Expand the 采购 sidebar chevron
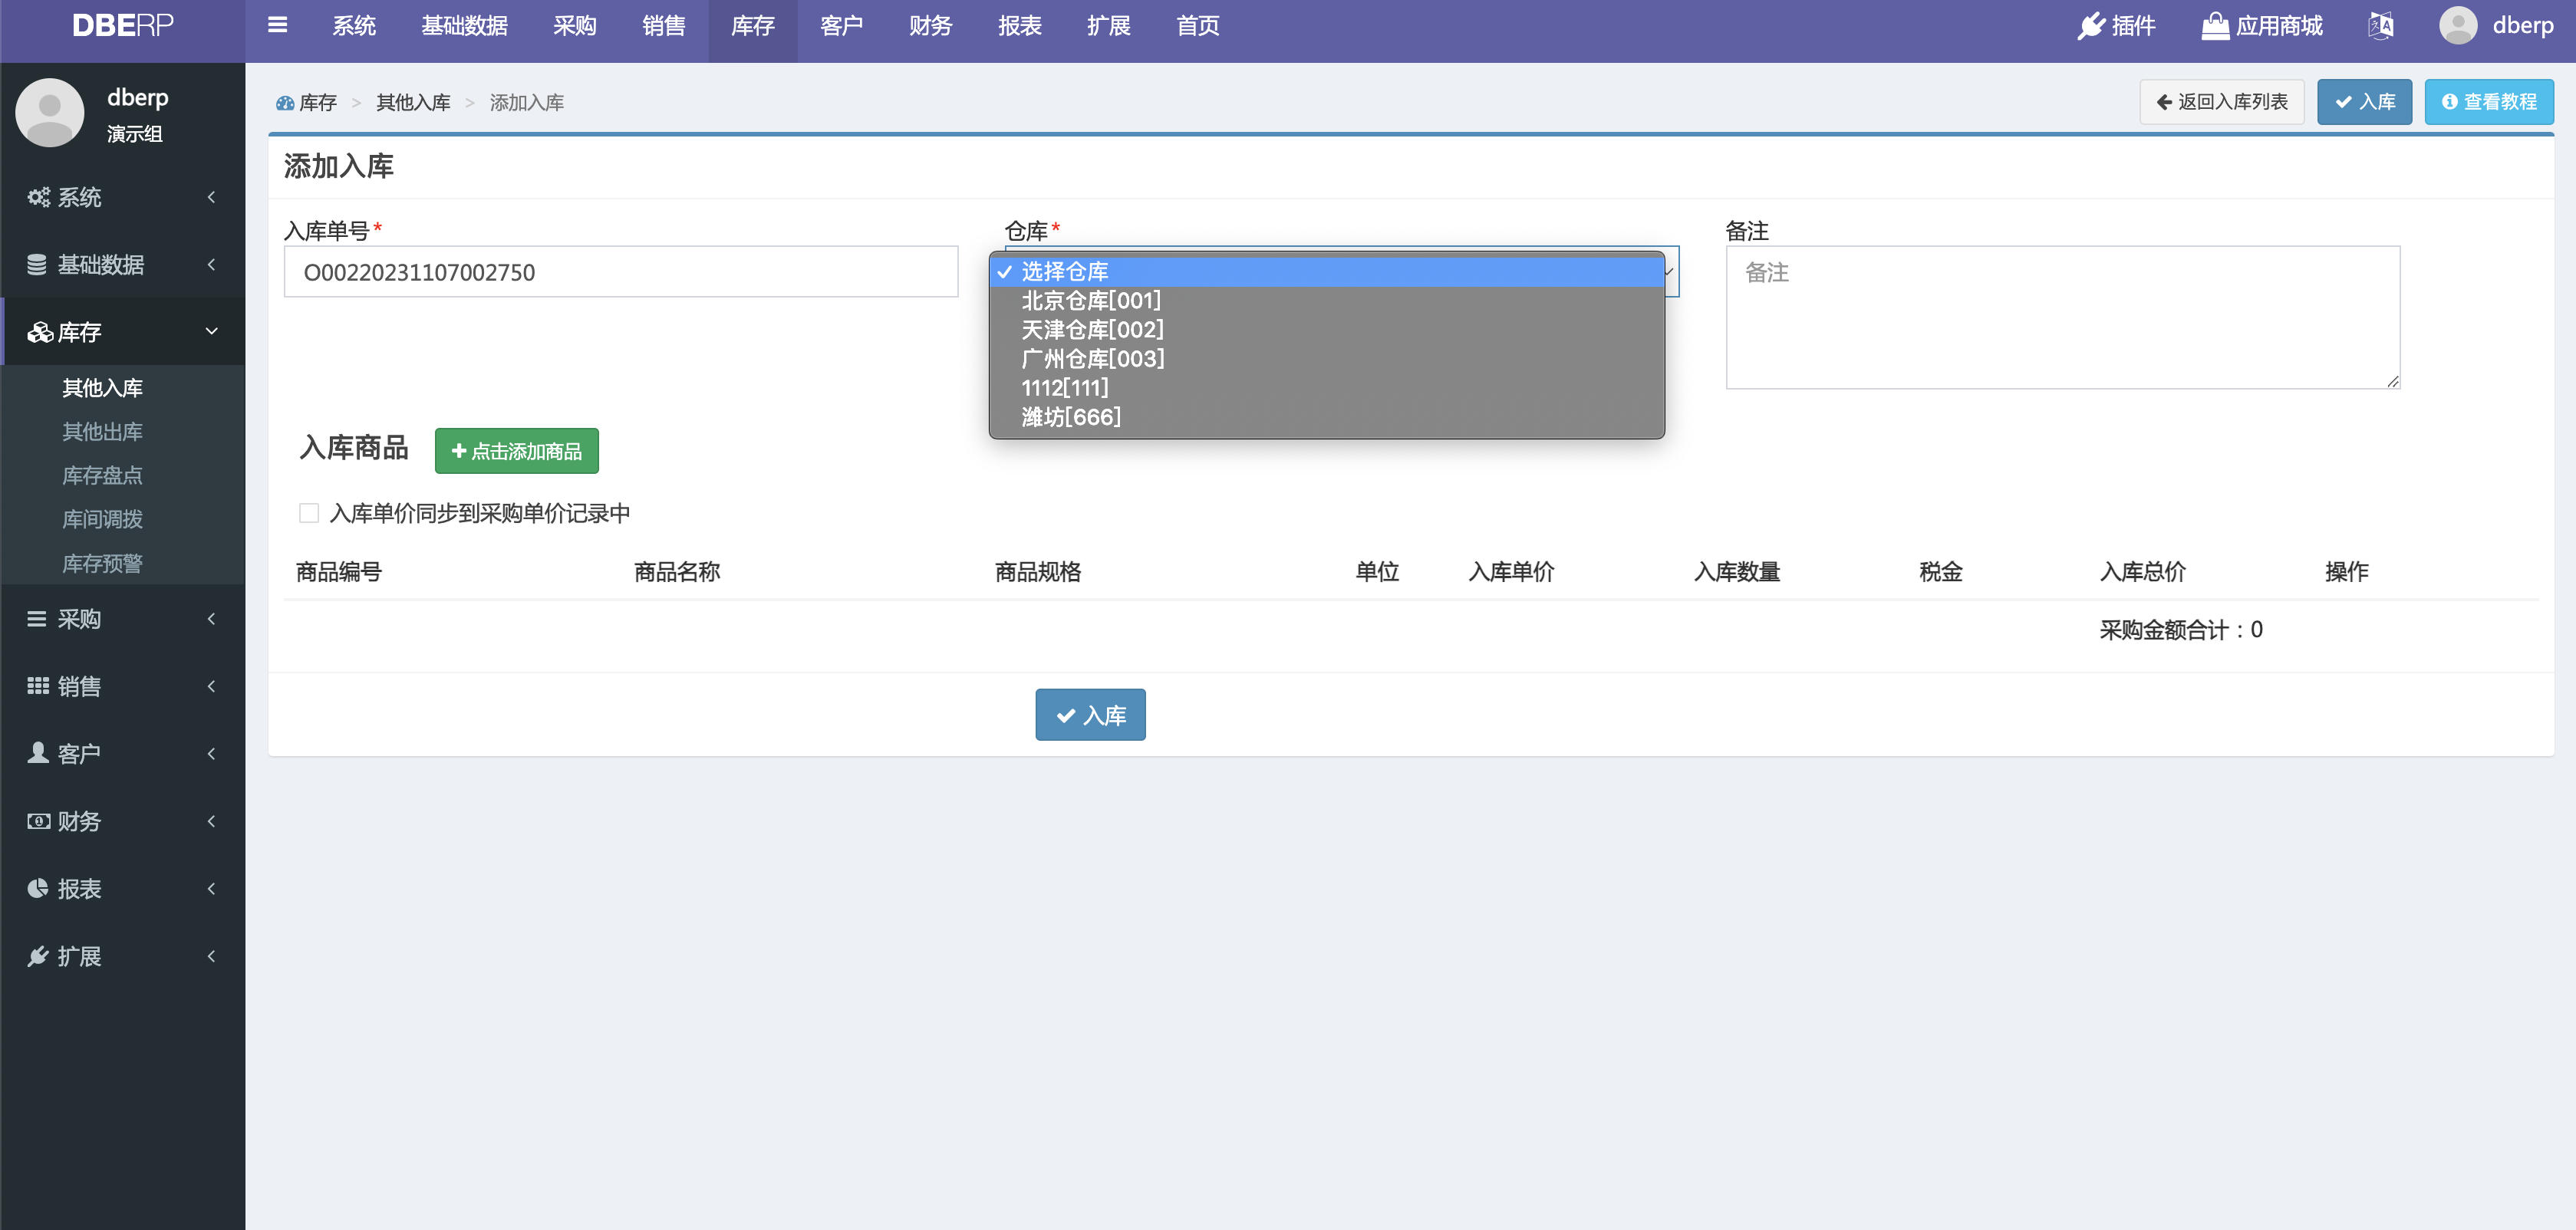The height and width of the screenshot is (1230, 2576). (211, 619)
